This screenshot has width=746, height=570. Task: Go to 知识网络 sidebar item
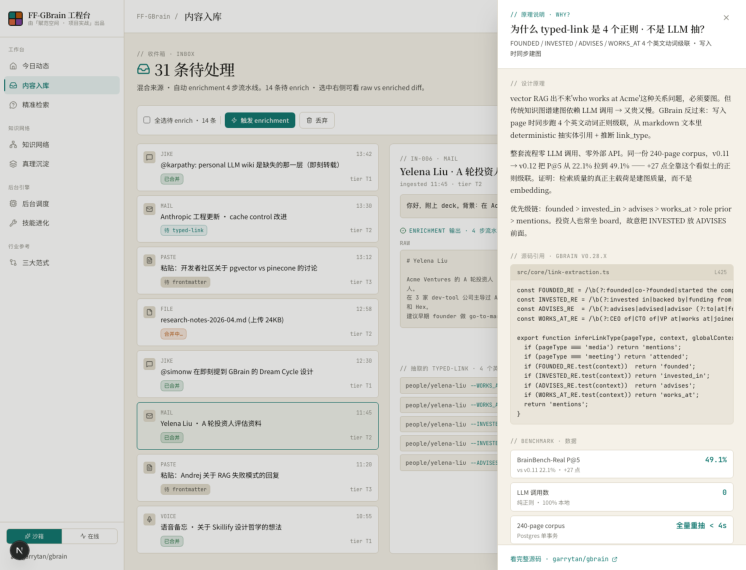pos(62,144)
